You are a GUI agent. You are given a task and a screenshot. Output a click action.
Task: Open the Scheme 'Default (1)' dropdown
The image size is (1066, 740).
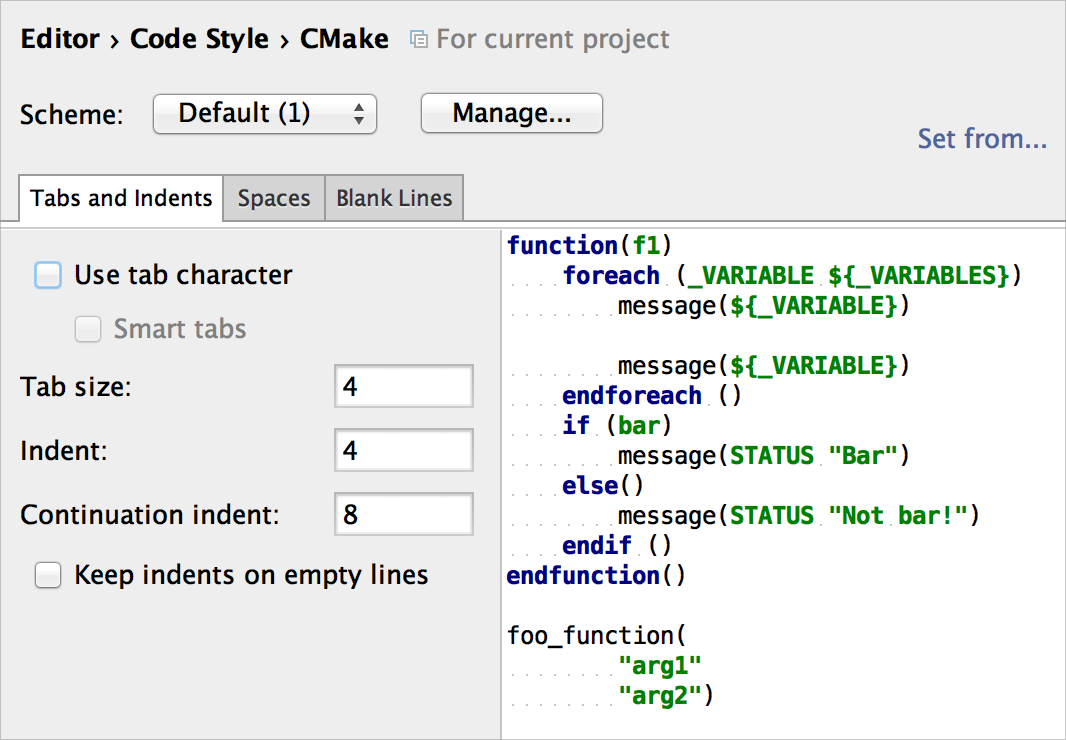pyautogui.click(x=265, y=114)
